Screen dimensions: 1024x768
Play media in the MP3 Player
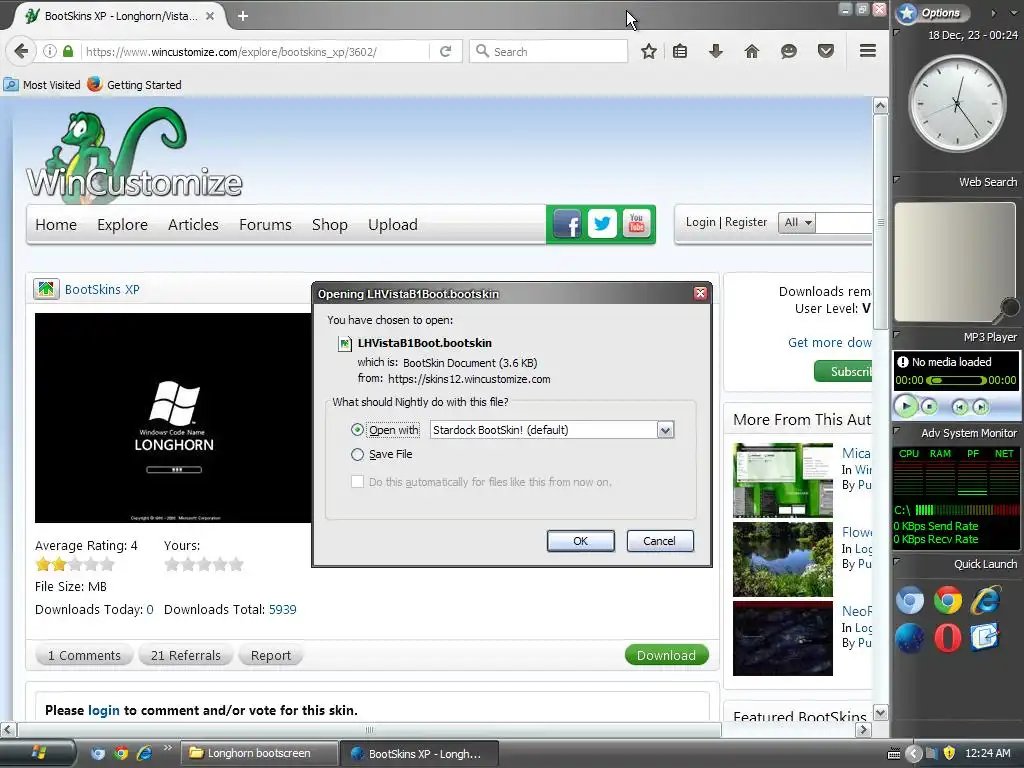click(906, 406)
